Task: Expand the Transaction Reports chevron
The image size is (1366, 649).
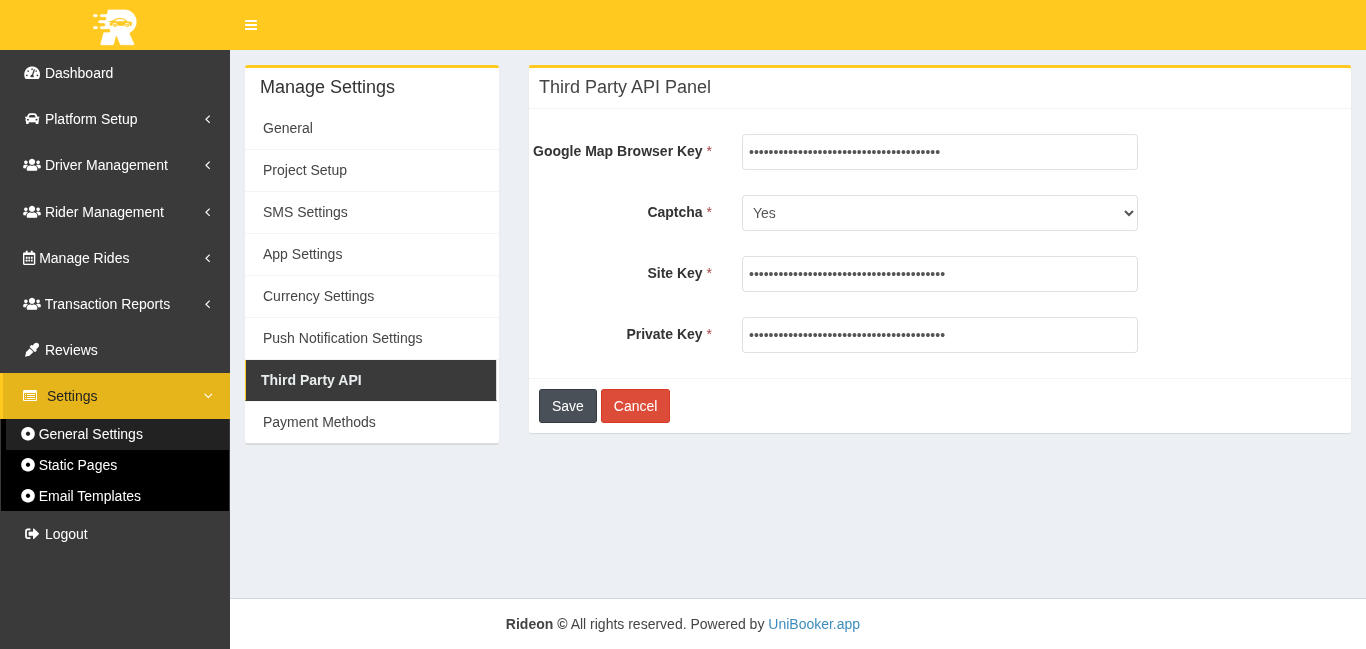Action: 207,304
